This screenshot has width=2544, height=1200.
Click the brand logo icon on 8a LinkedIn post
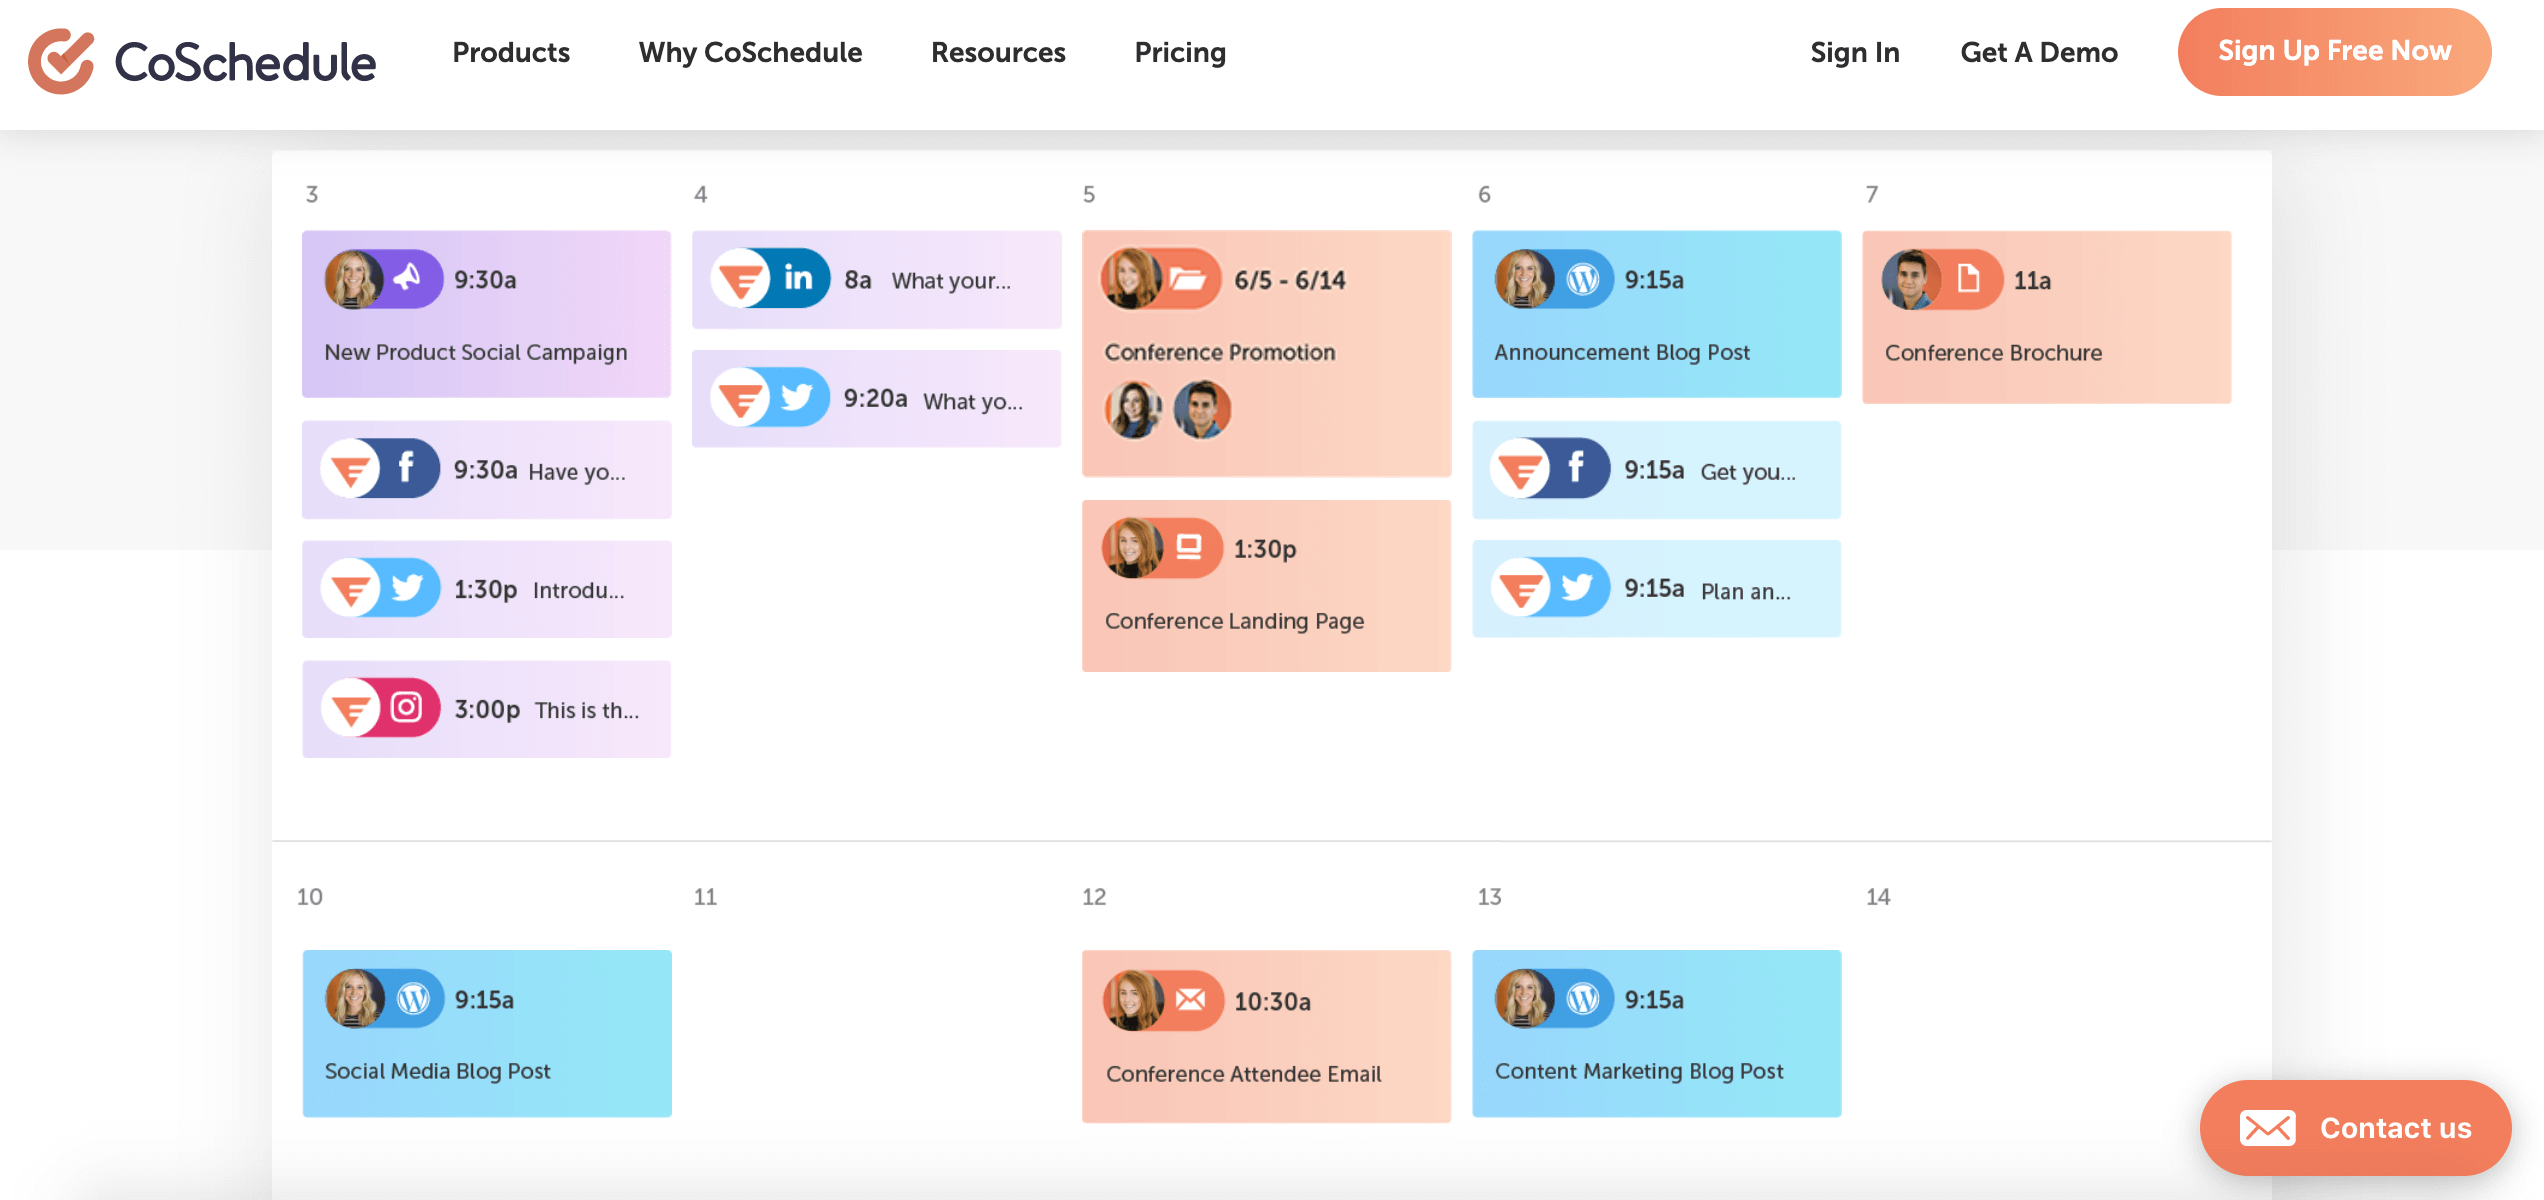pos(741,278)
